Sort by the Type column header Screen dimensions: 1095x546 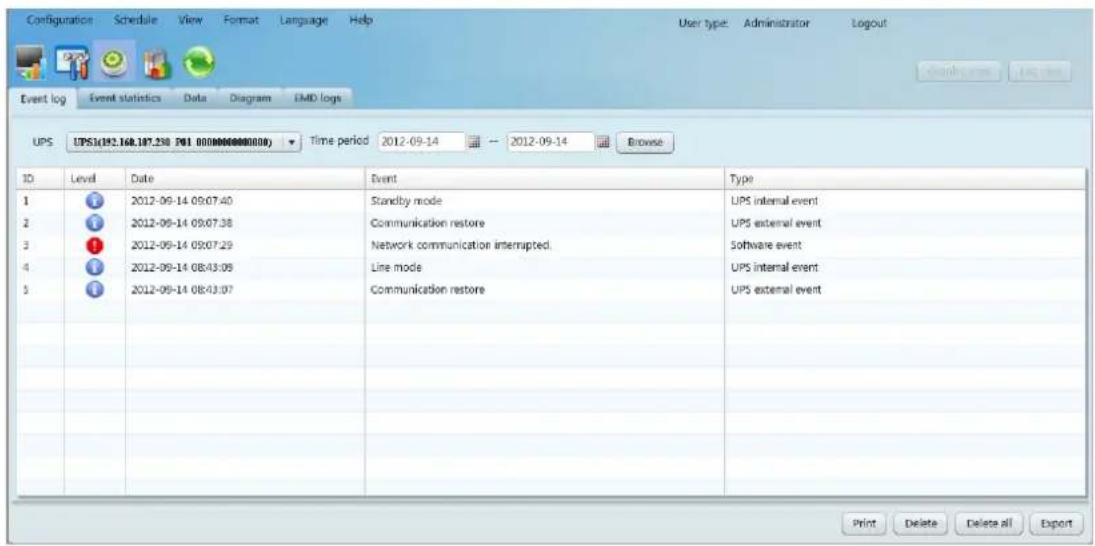(x=905, y=179)
